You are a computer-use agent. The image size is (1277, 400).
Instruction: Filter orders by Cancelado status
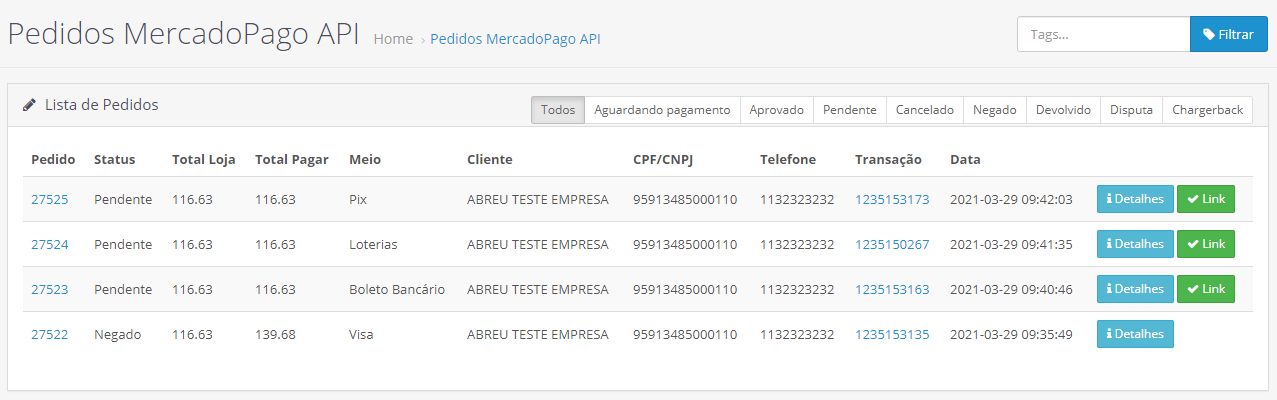[x=924, y=110]
